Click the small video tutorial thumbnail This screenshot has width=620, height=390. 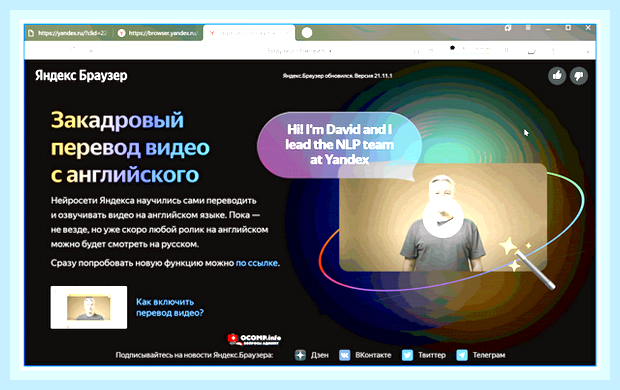pos(89,307)
